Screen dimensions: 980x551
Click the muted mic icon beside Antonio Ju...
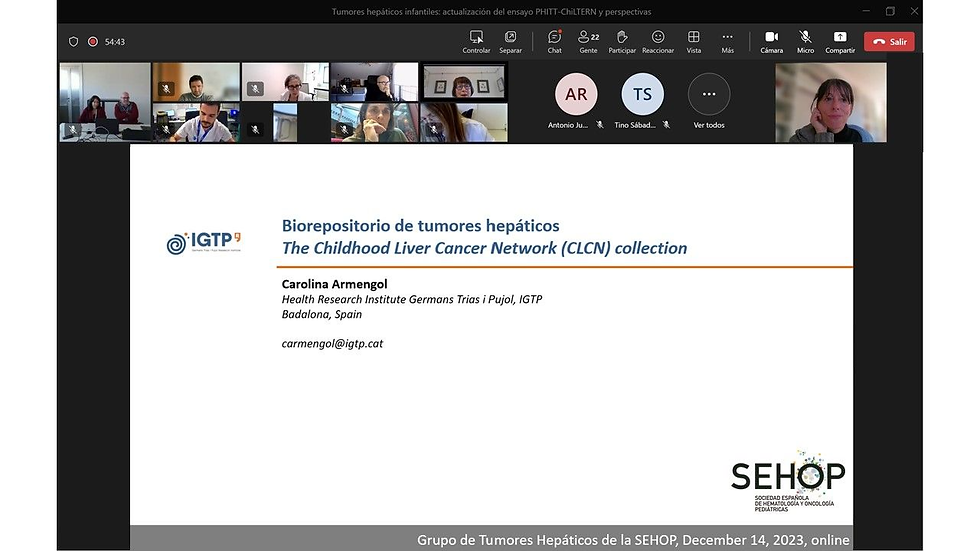599,125
